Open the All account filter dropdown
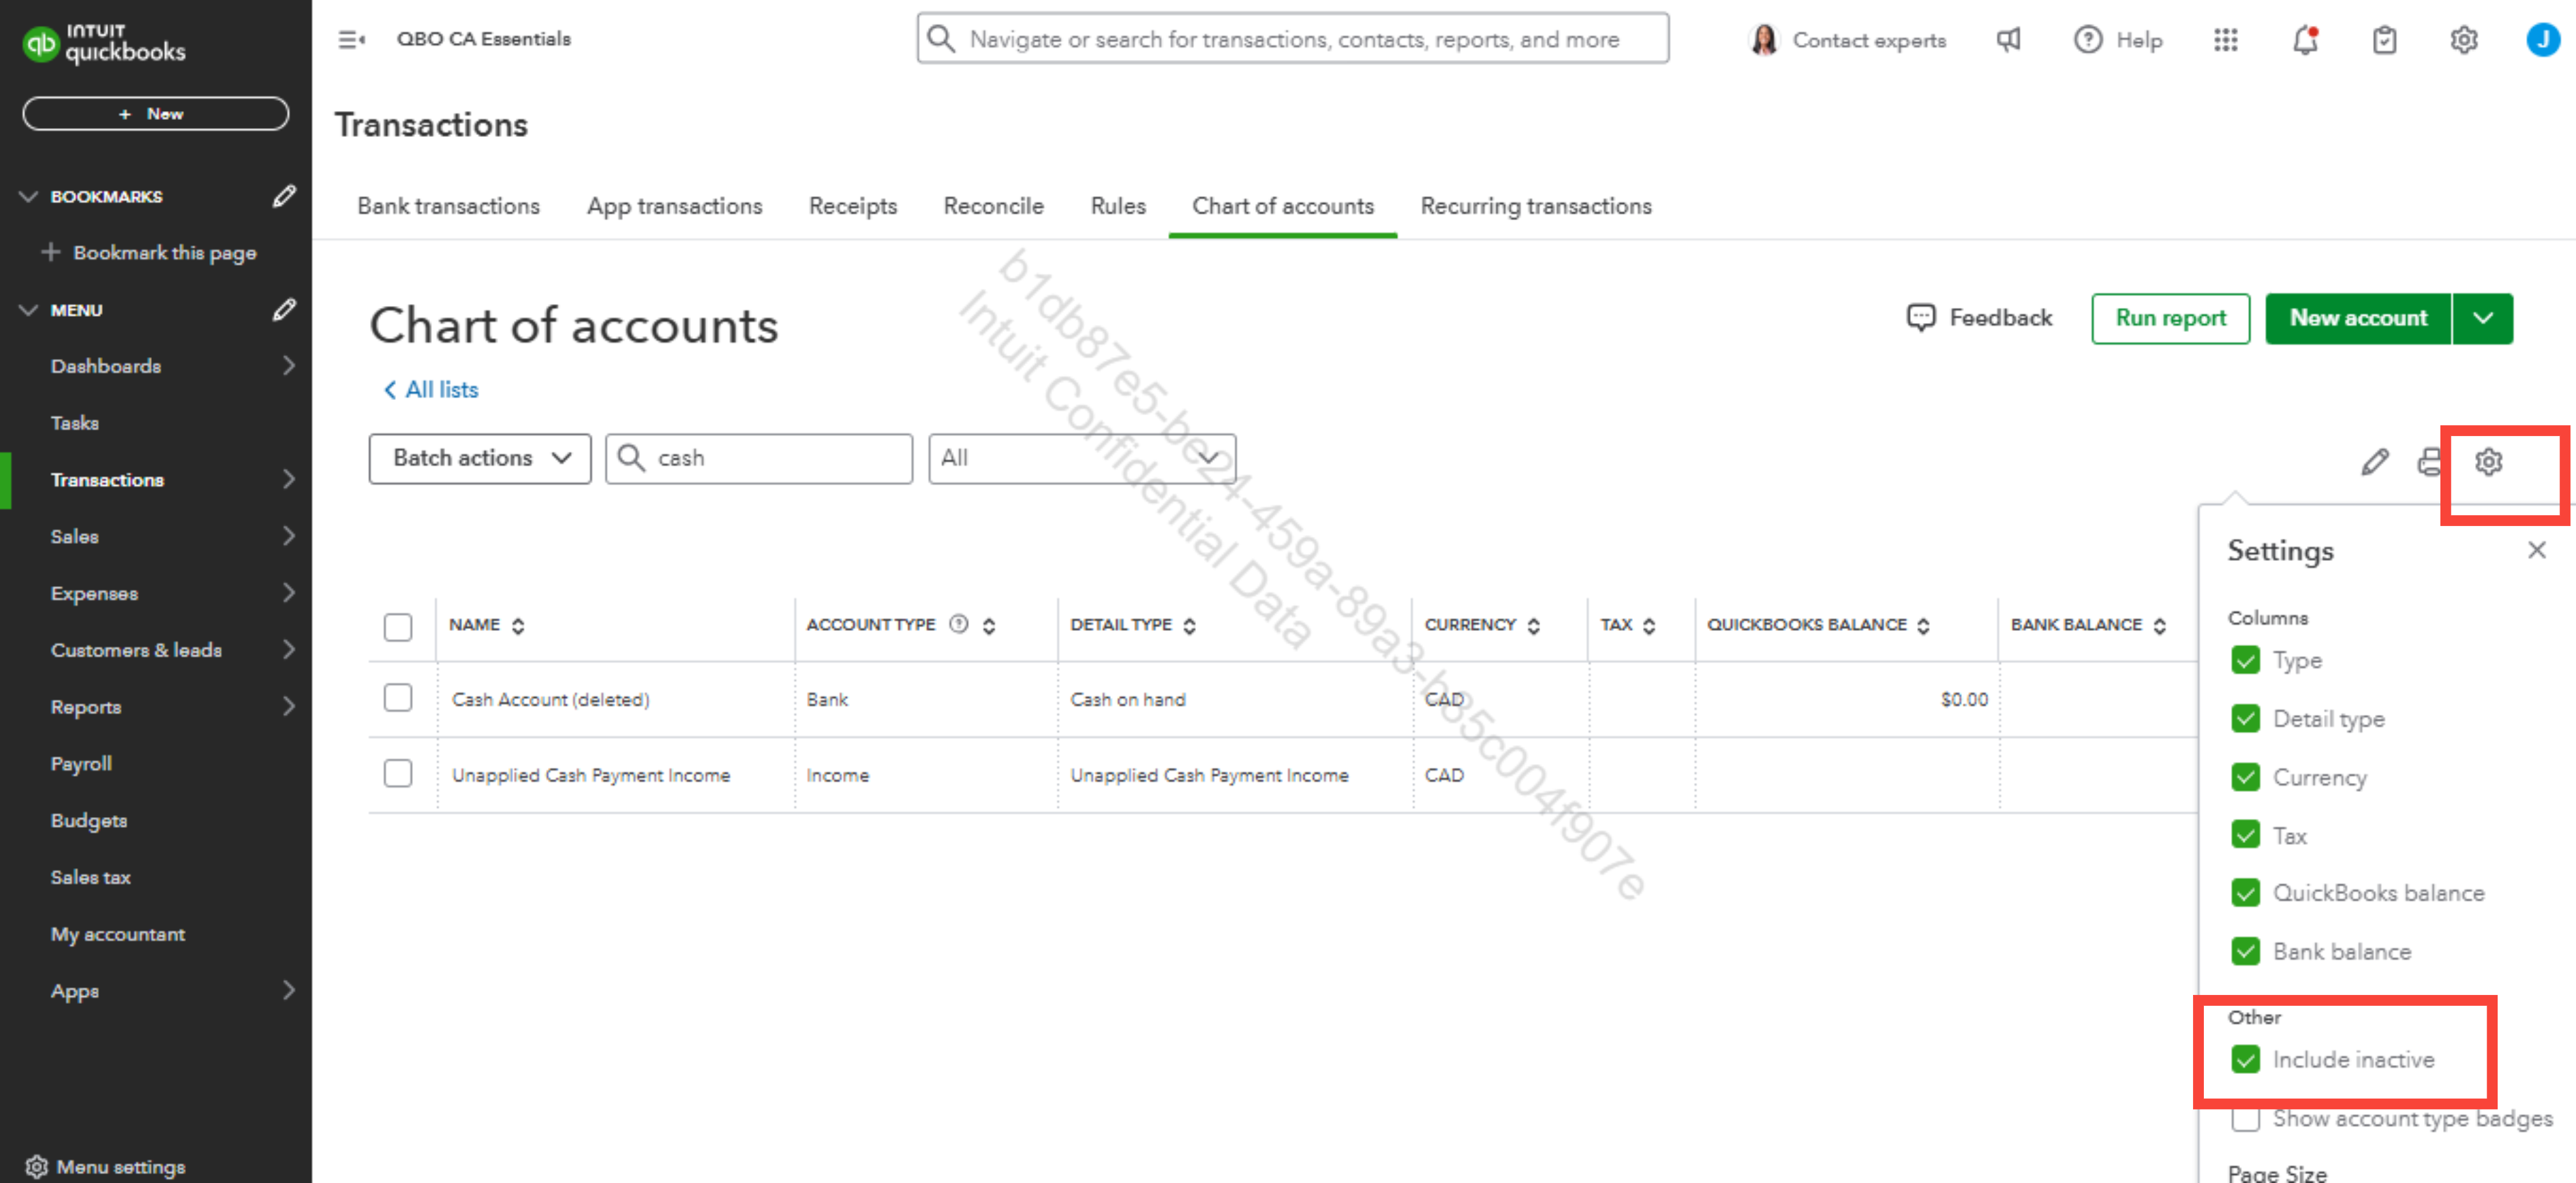The width and height of the screenshot is (2576, 1183). pos(1081,458)
